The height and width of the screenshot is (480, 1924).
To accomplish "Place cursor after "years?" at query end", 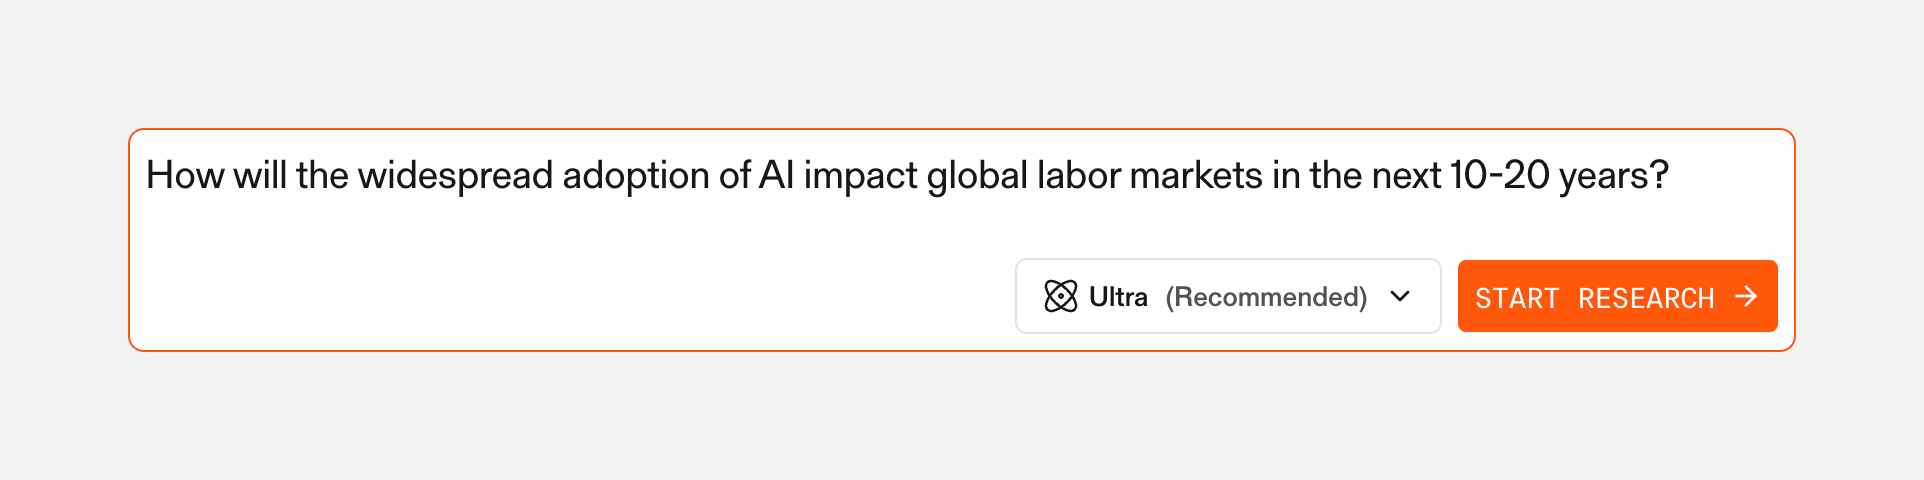I will click(1671, 176).
